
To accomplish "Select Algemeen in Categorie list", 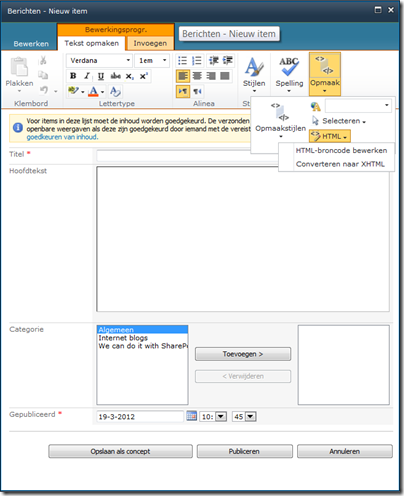I will pyautogui.click(x=142, y=330).
